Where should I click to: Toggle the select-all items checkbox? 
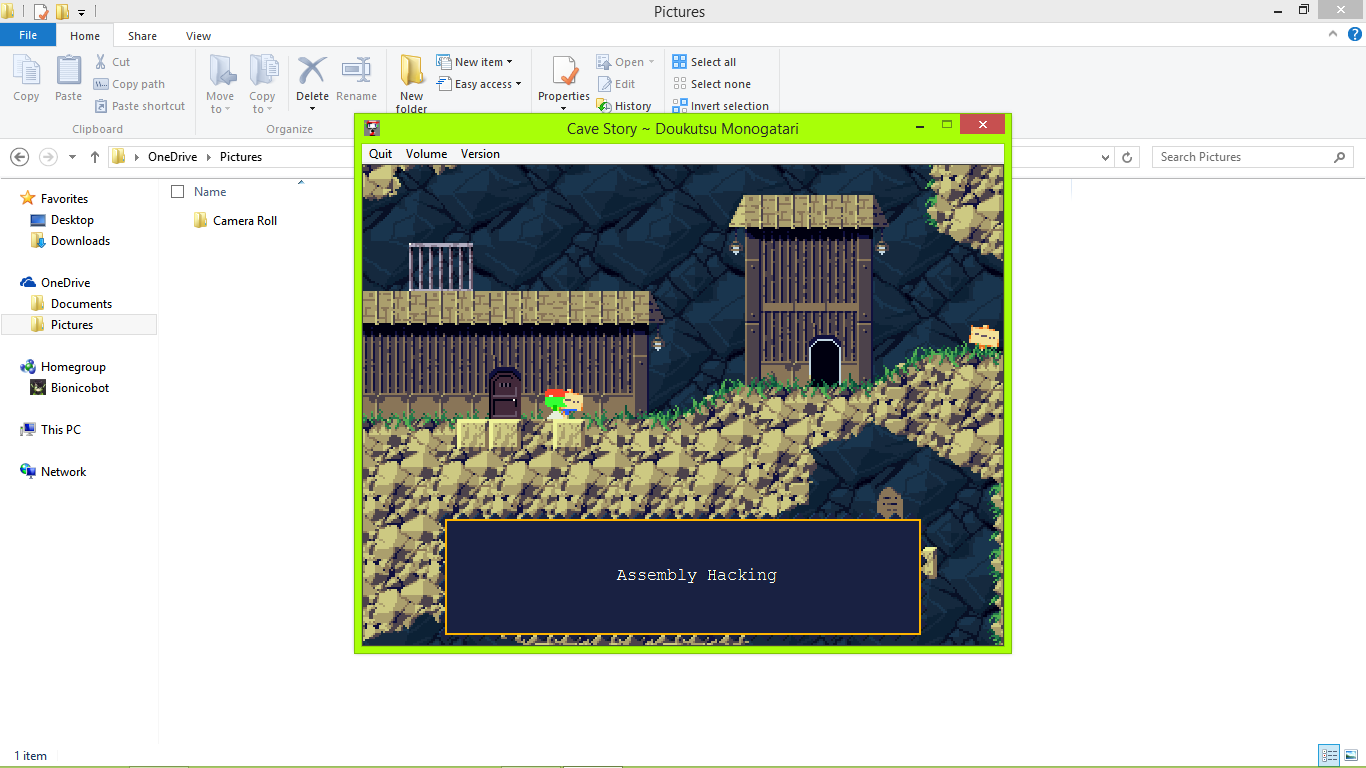[x=178, y=192]
